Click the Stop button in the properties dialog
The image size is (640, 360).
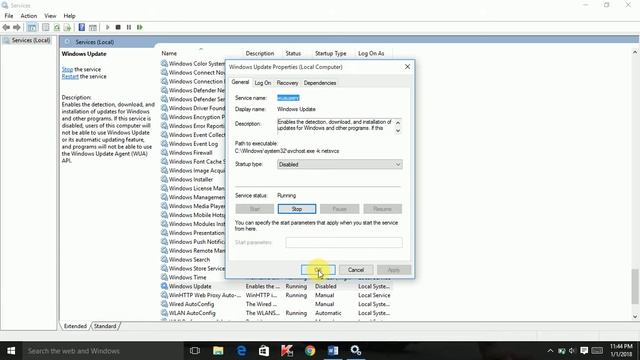[x=297, y=209]
